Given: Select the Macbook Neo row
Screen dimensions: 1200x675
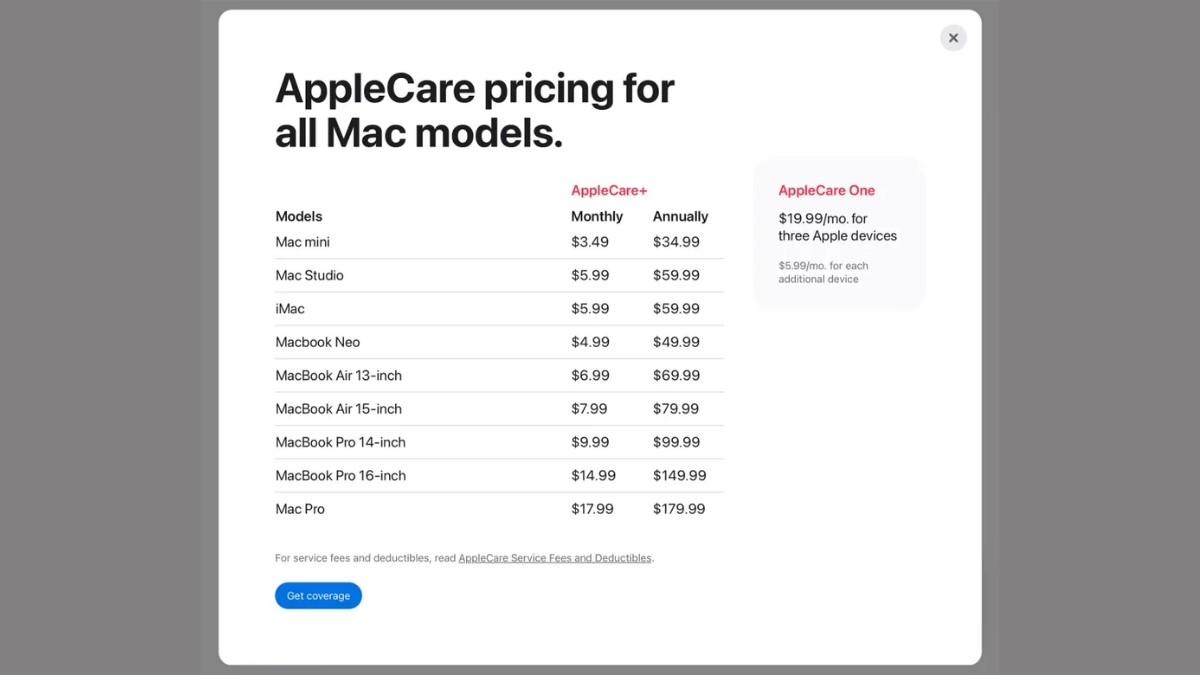Looking at the screenshot, I should pos(318,341).
